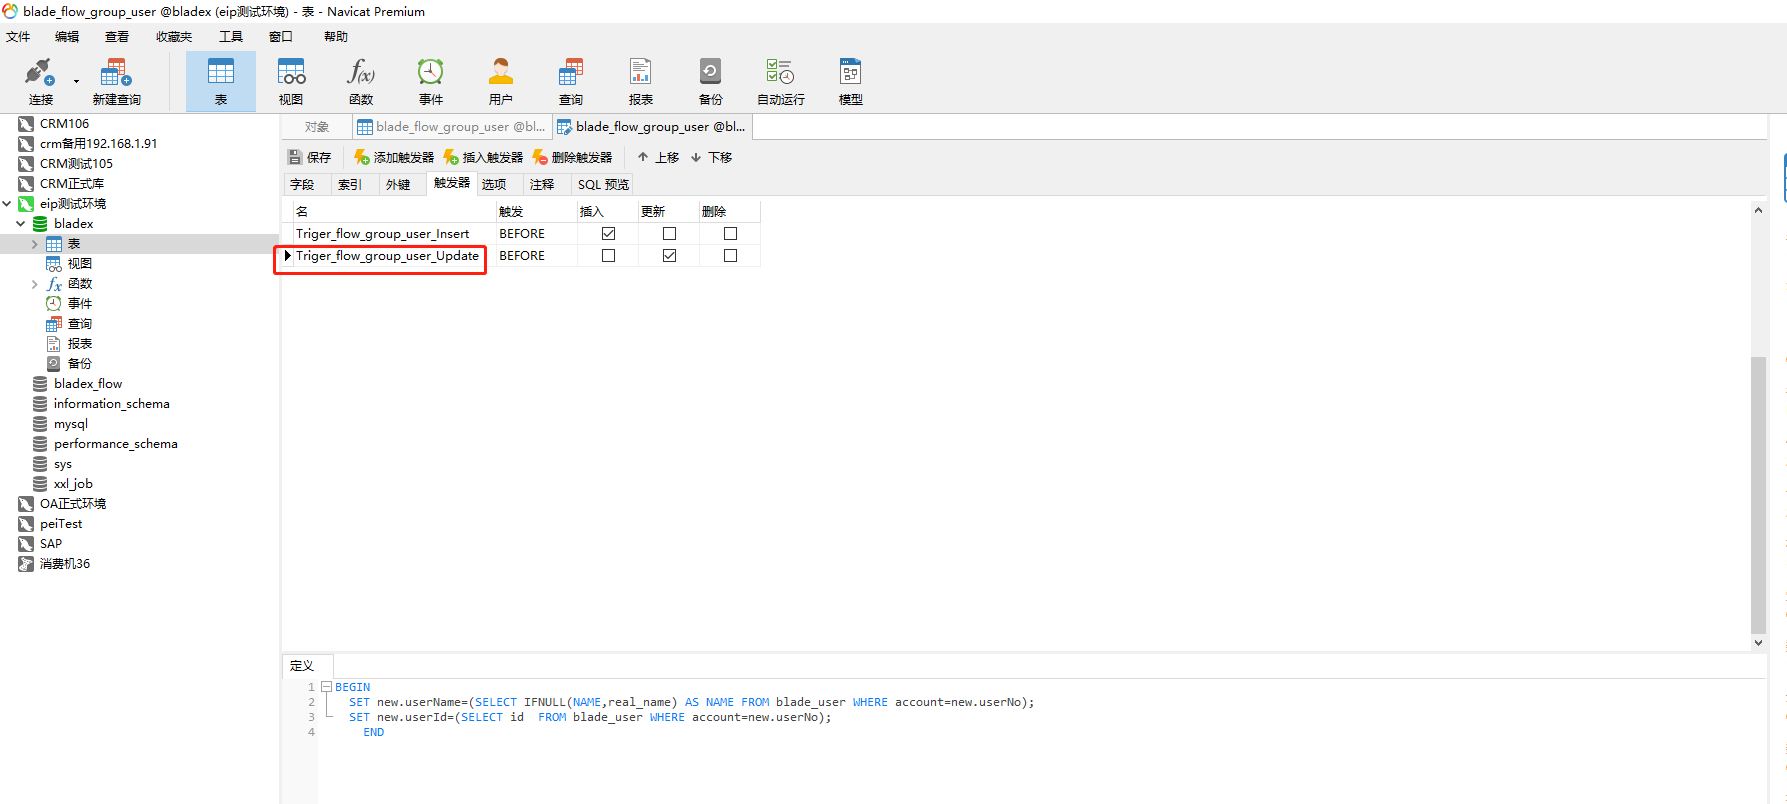
Task: Click into SQL line 2 of trigger definition
Action: tap(692, 702)
